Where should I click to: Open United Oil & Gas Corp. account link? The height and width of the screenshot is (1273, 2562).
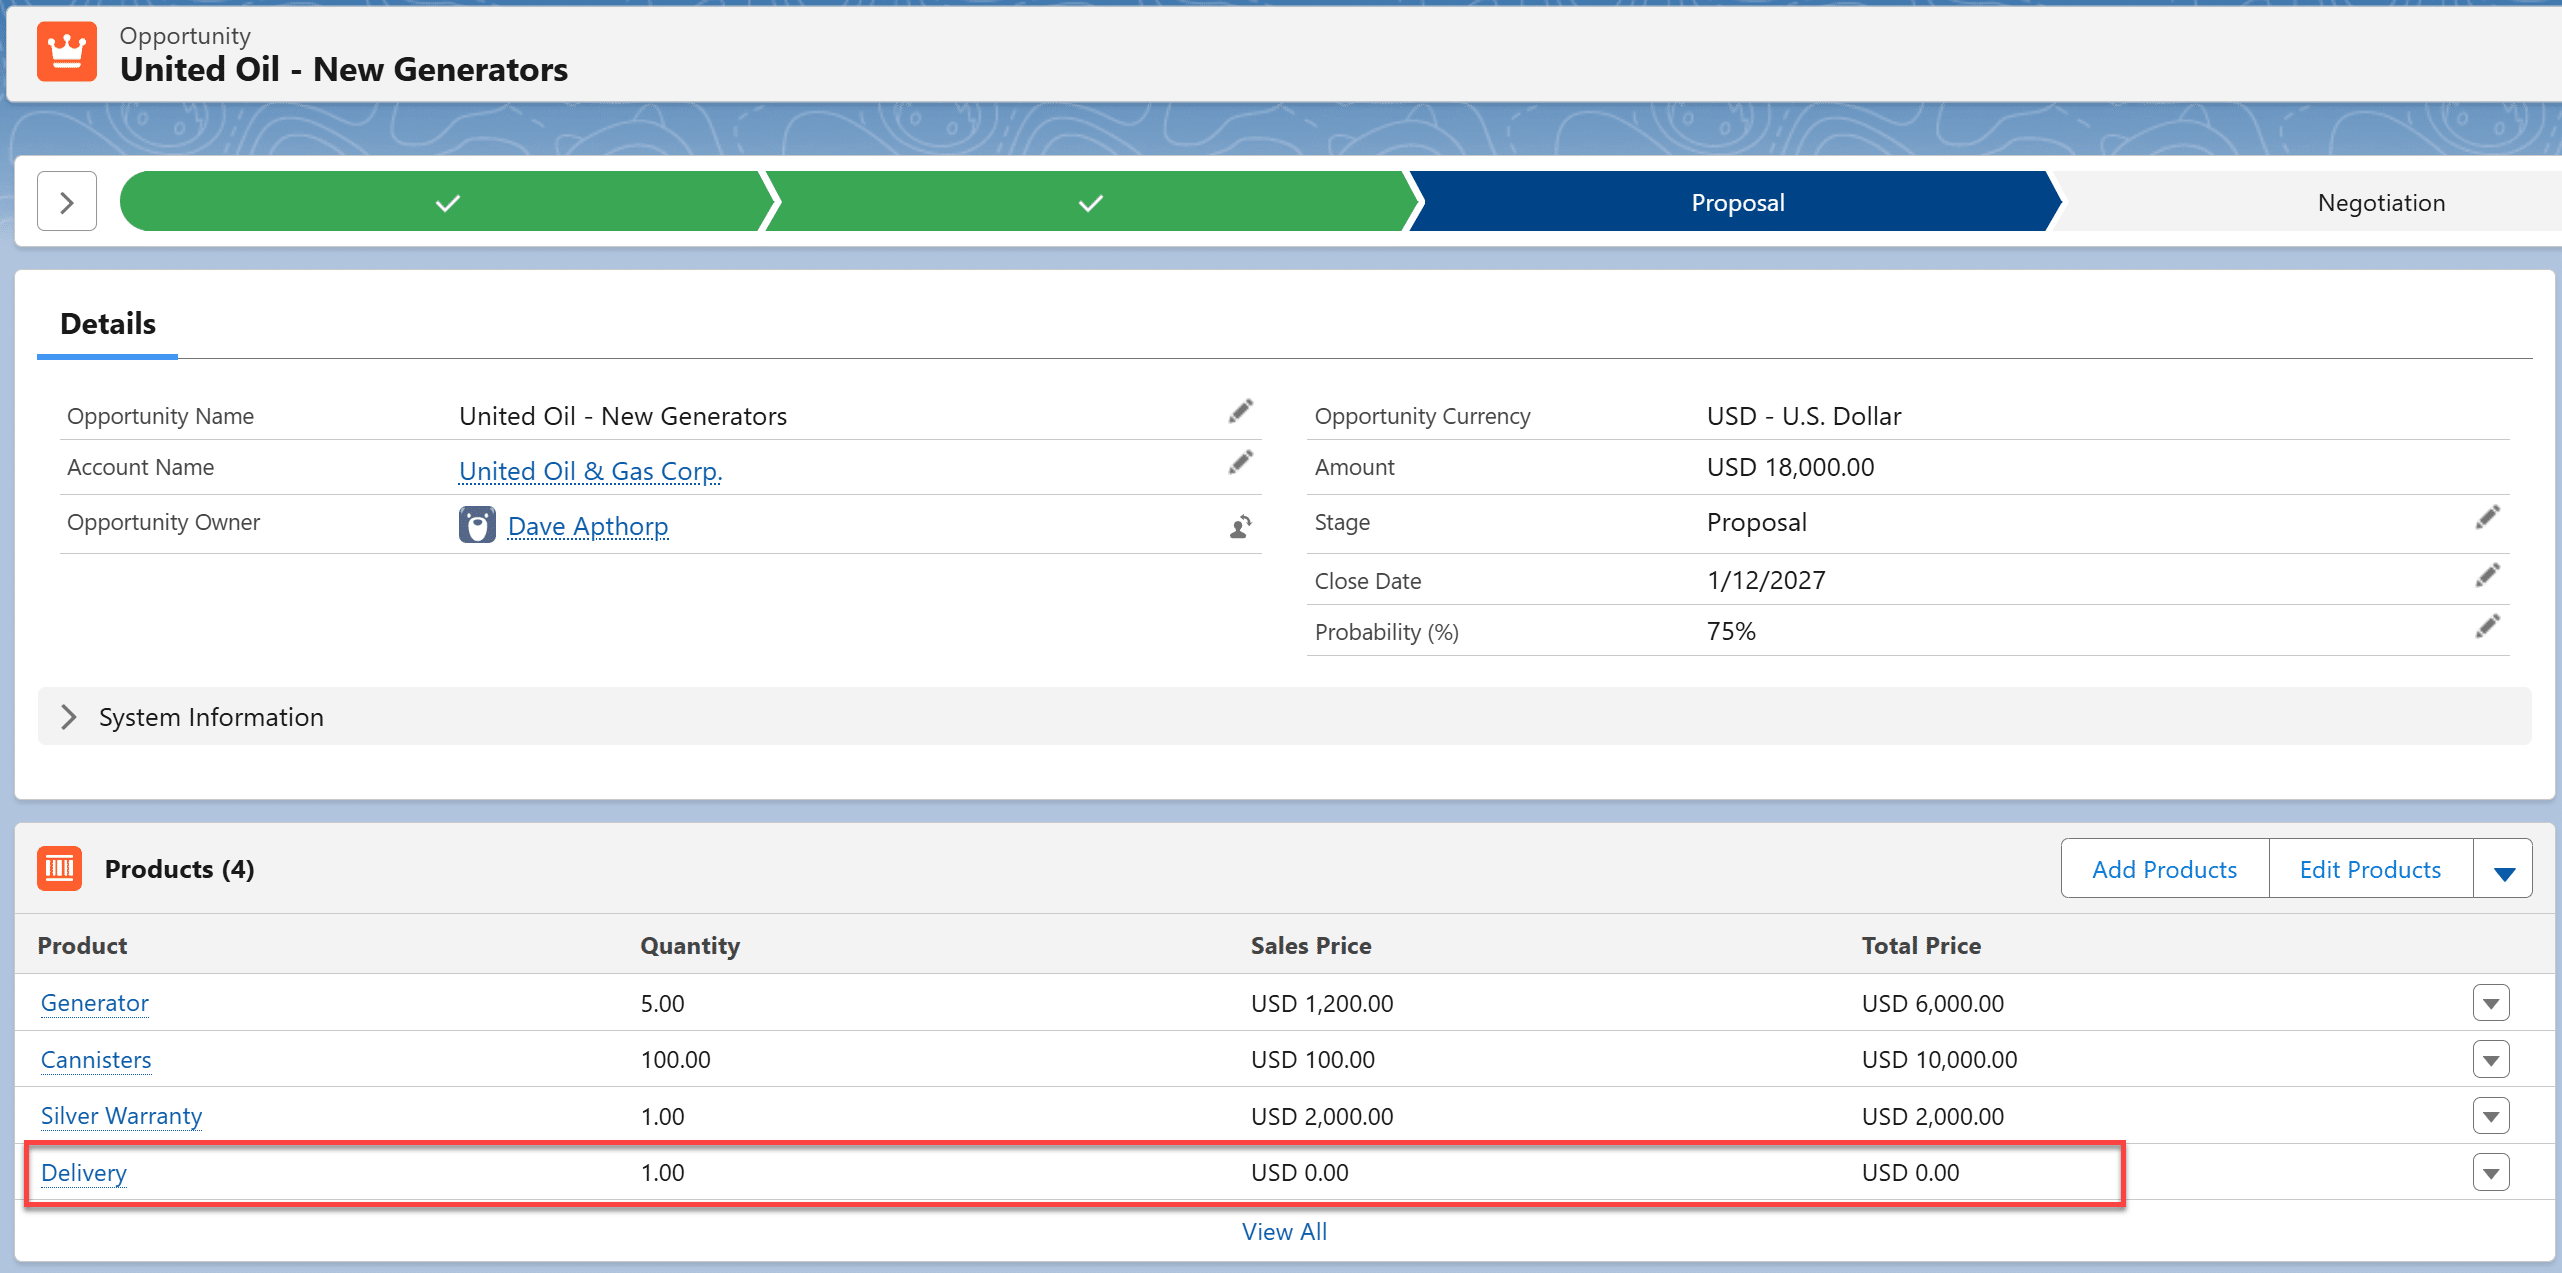click(590, 471)
